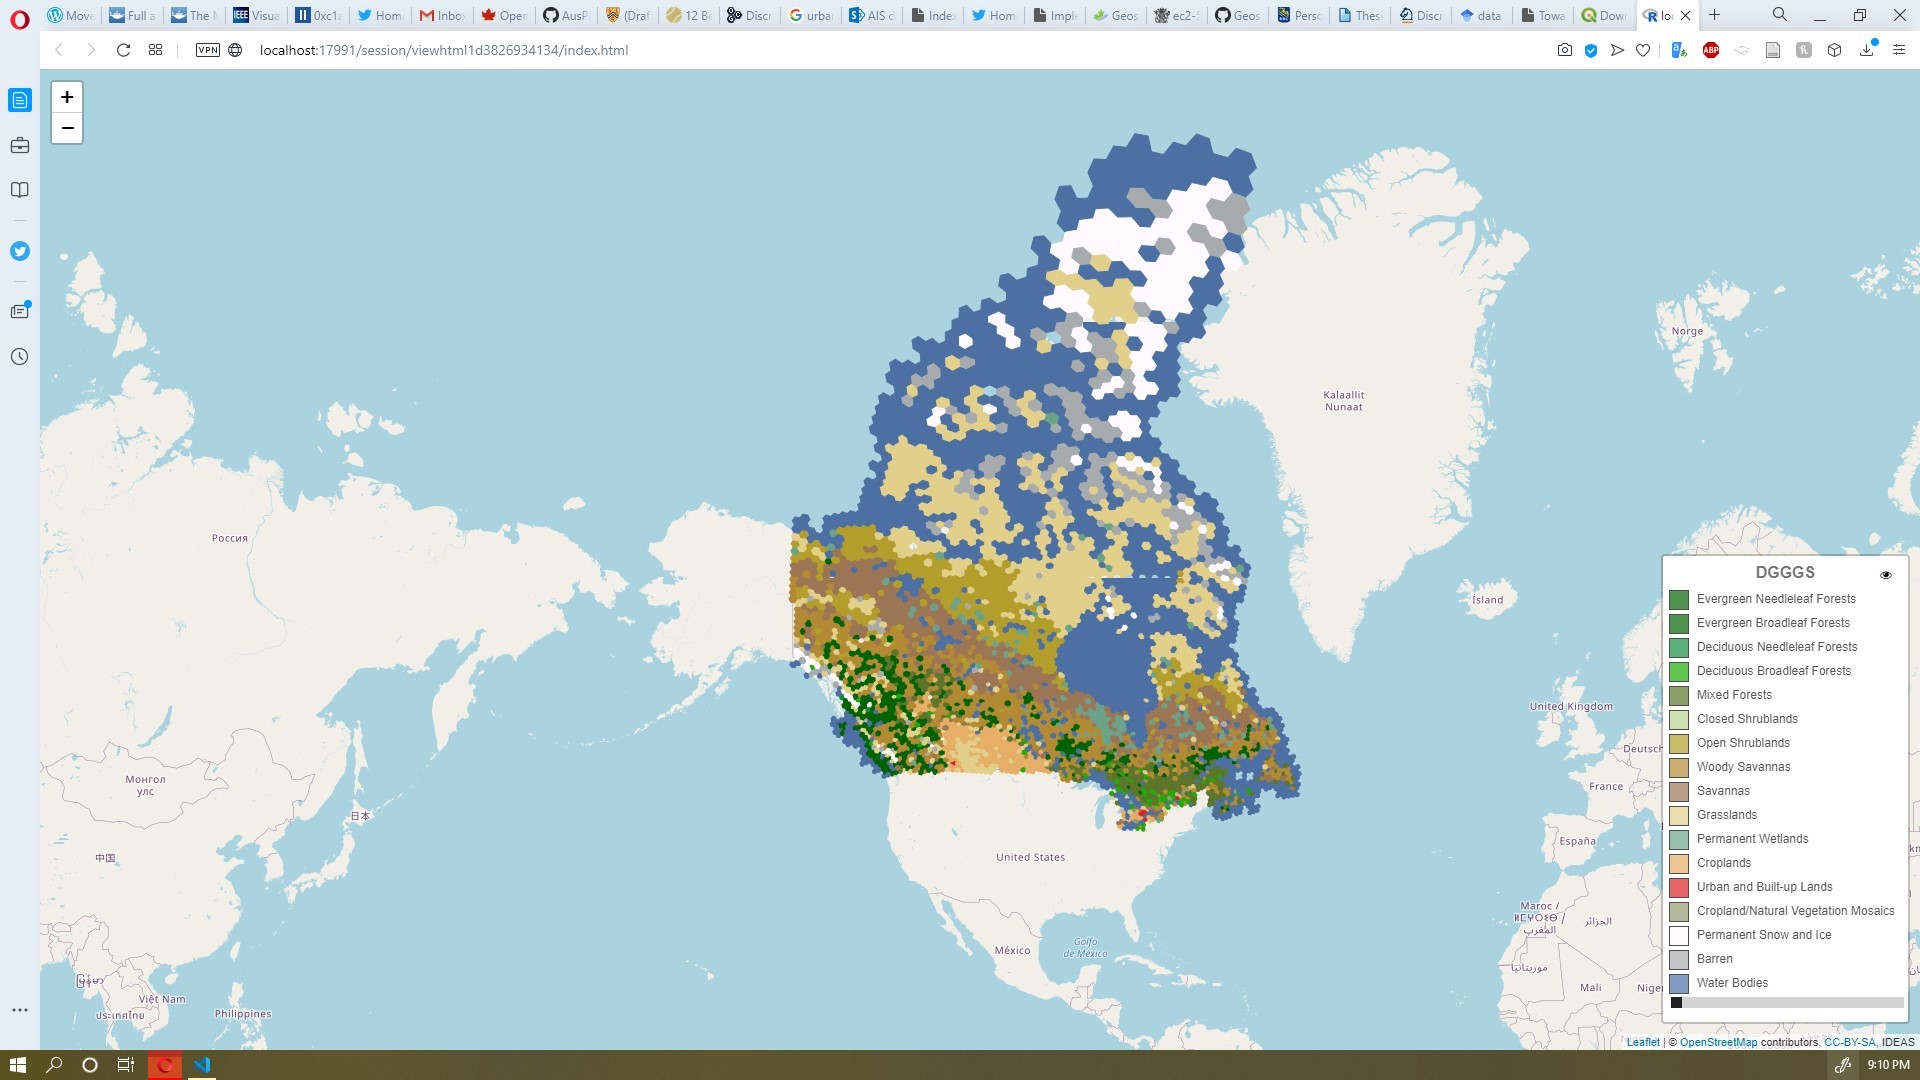Viewport: 1920px width, 1080px height.
Task: Switch to the data tab
Action: 1481,15
